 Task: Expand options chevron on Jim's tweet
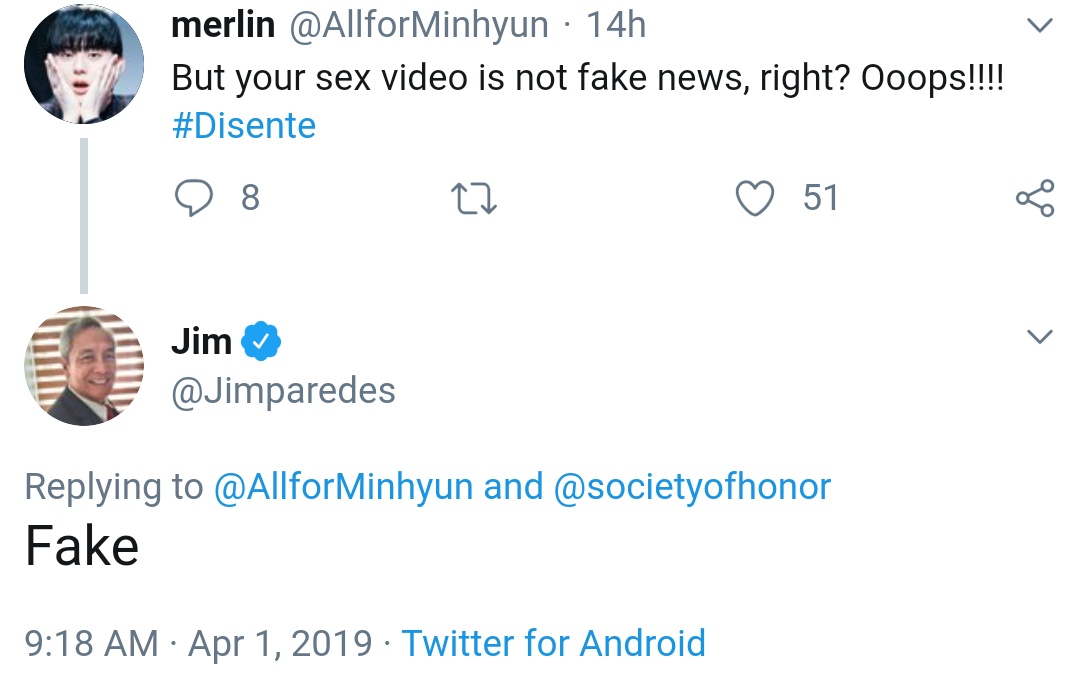point(1040,338)
